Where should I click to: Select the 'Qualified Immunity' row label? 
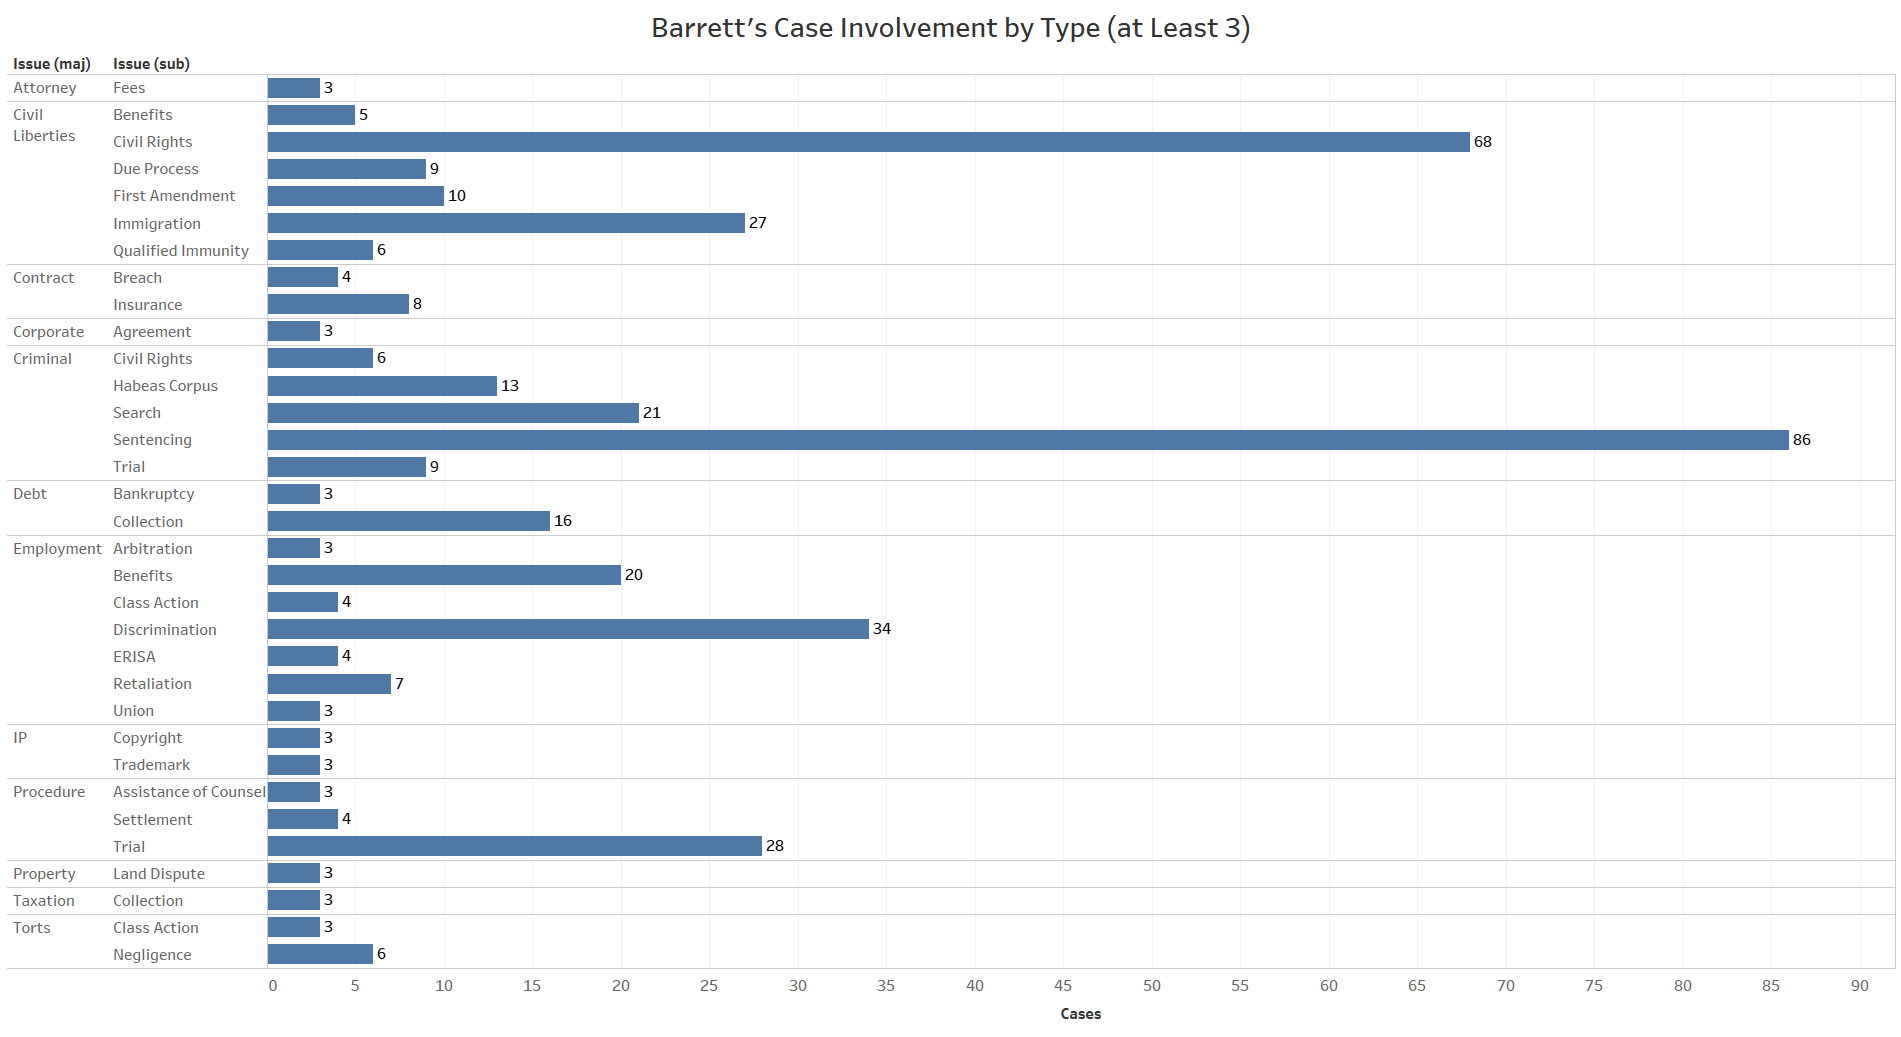[181, 251]
